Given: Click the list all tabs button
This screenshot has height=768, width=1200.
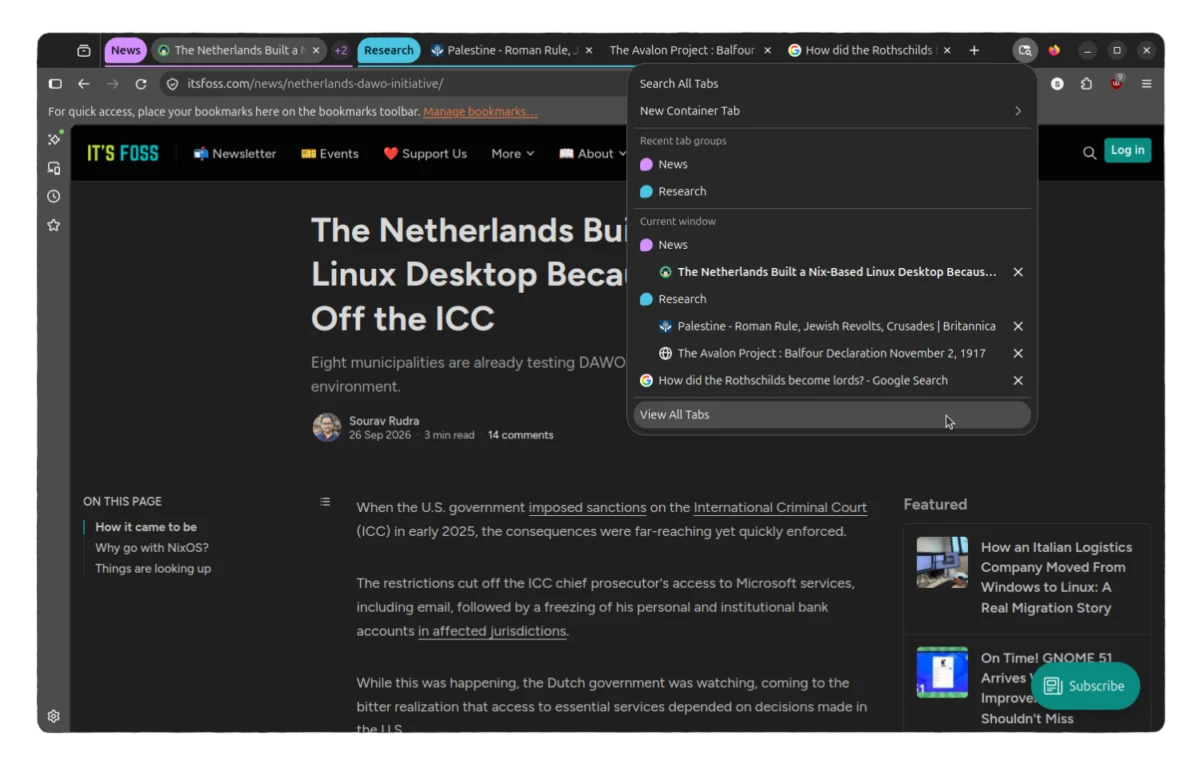Looking at the screenshot, I should [x=1024, y=50].
